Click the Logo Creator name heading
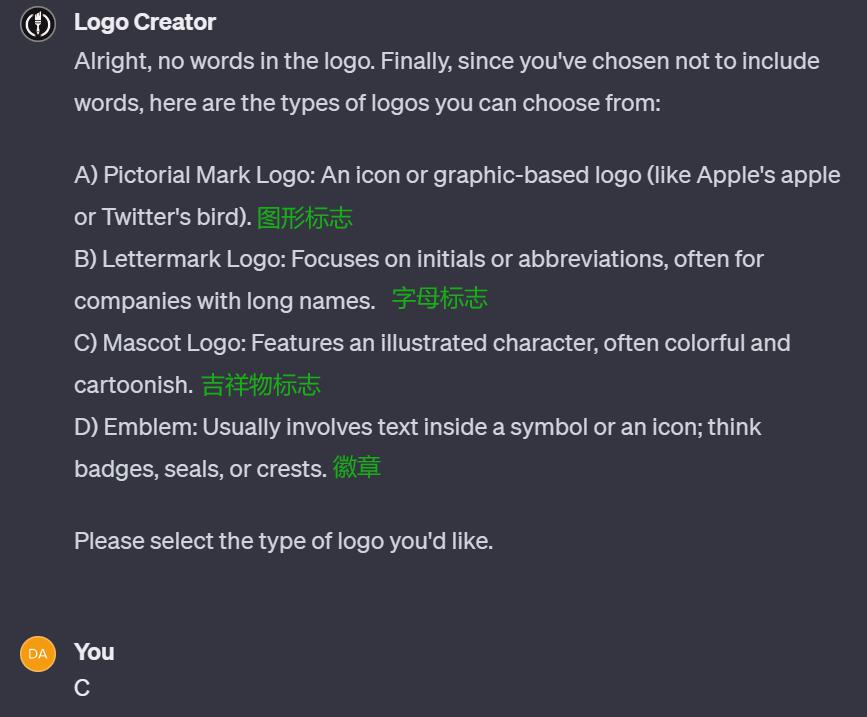This screenshot has height=717, width=867. point(145,23)
